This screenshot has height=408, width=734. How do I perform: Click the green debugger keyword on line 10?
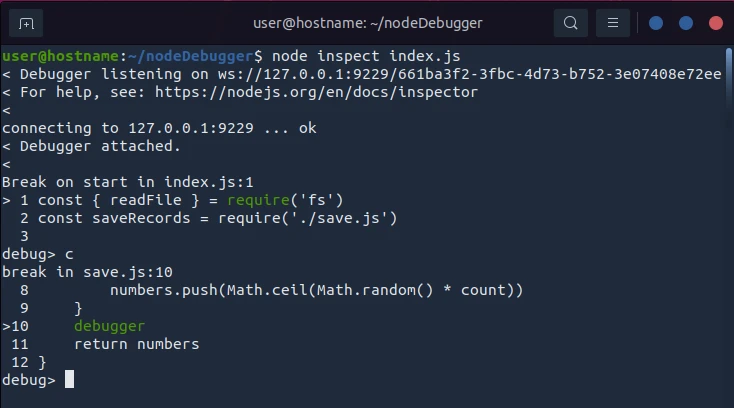pyautogui.click(x=109, y=326)
